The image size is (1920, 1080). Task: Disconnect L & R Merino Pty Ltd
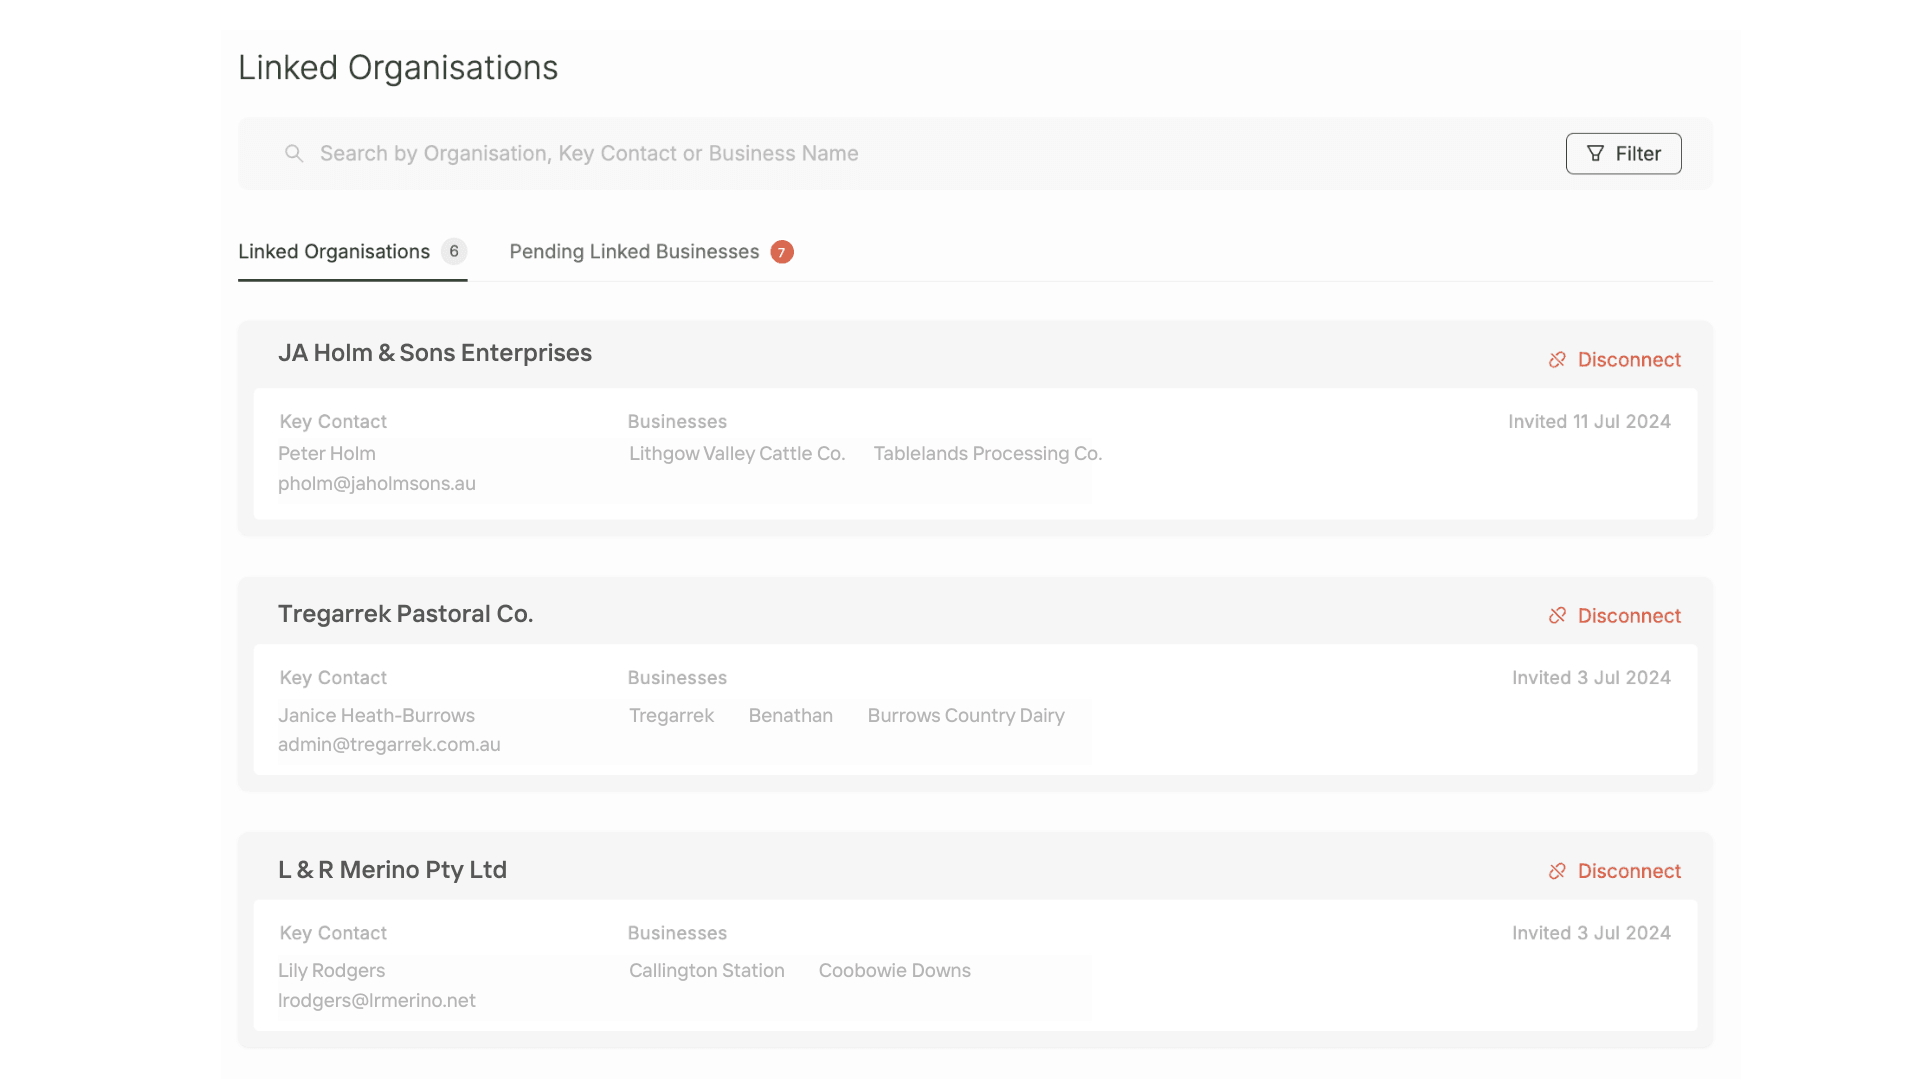tap(1628, 871)
